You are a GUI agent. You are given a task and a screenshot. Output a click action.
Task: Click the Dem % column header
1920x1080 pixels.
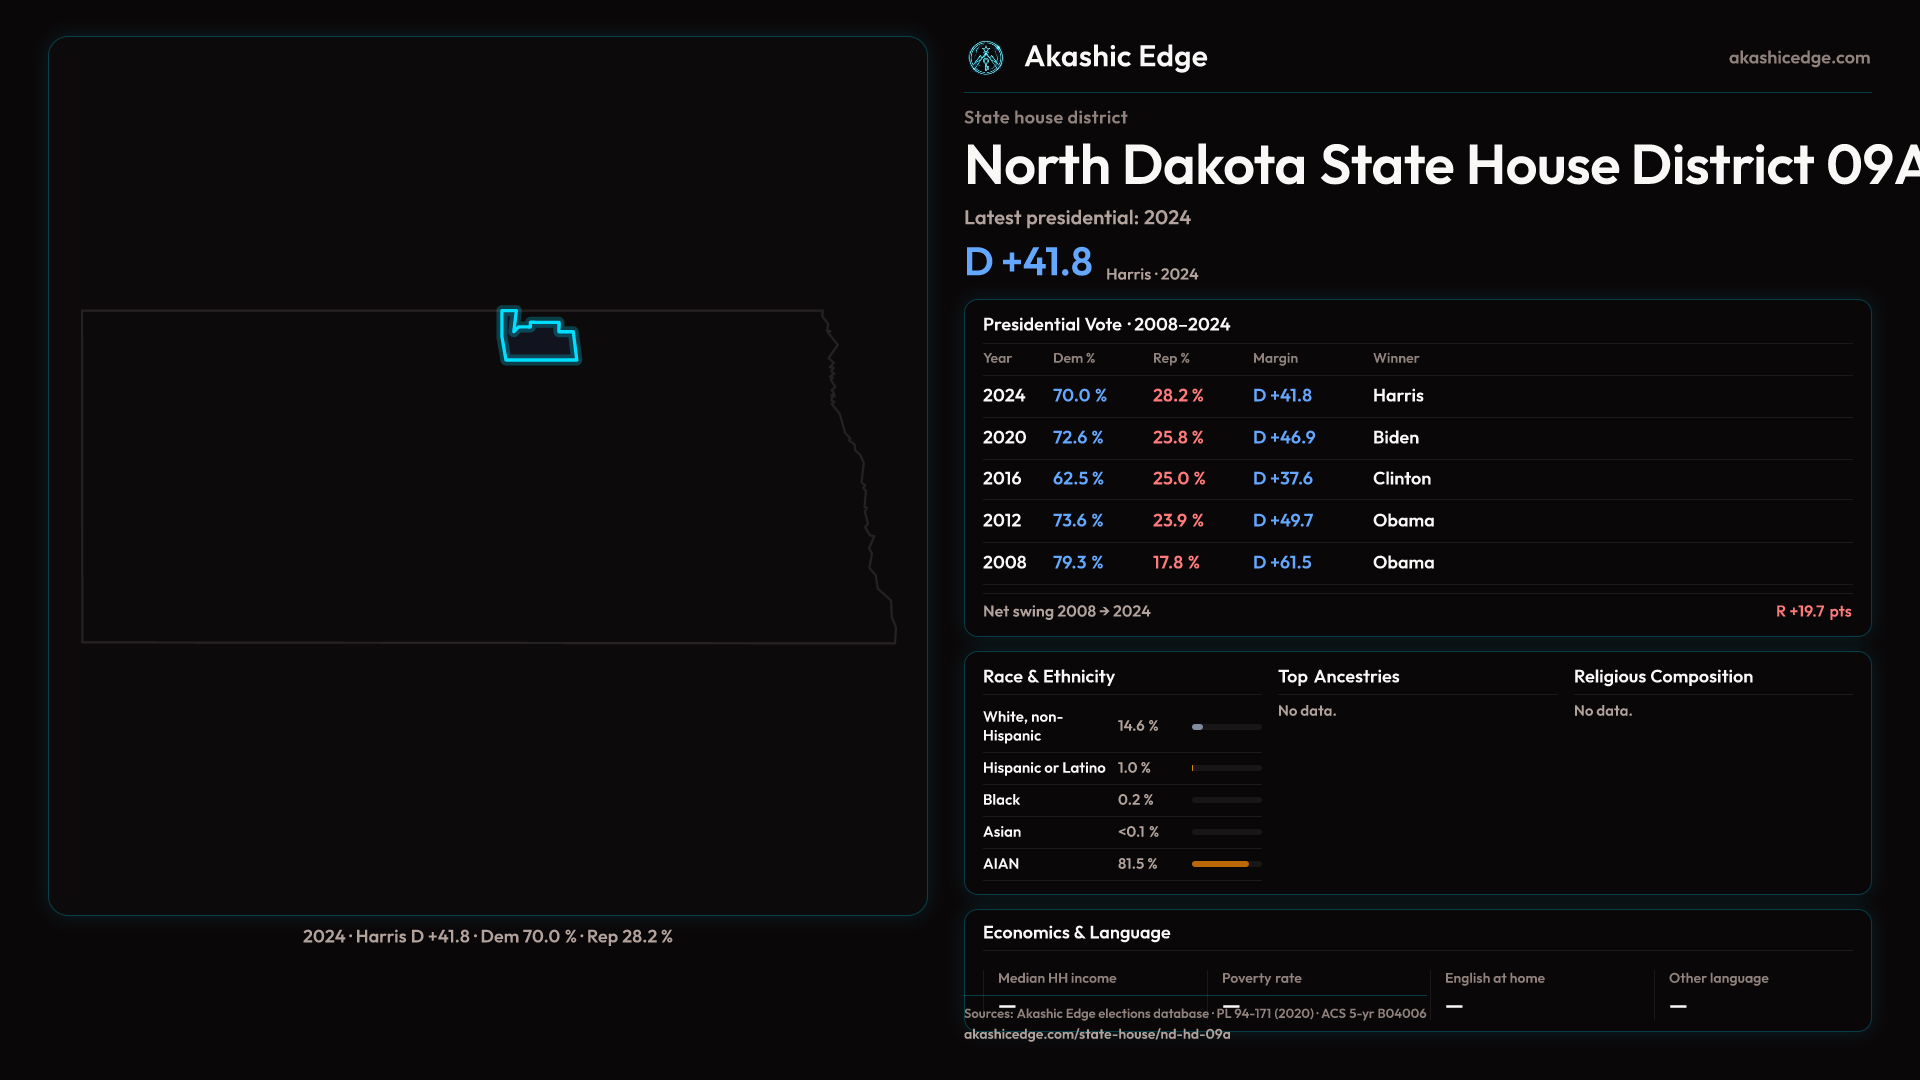coord(1073,358)
